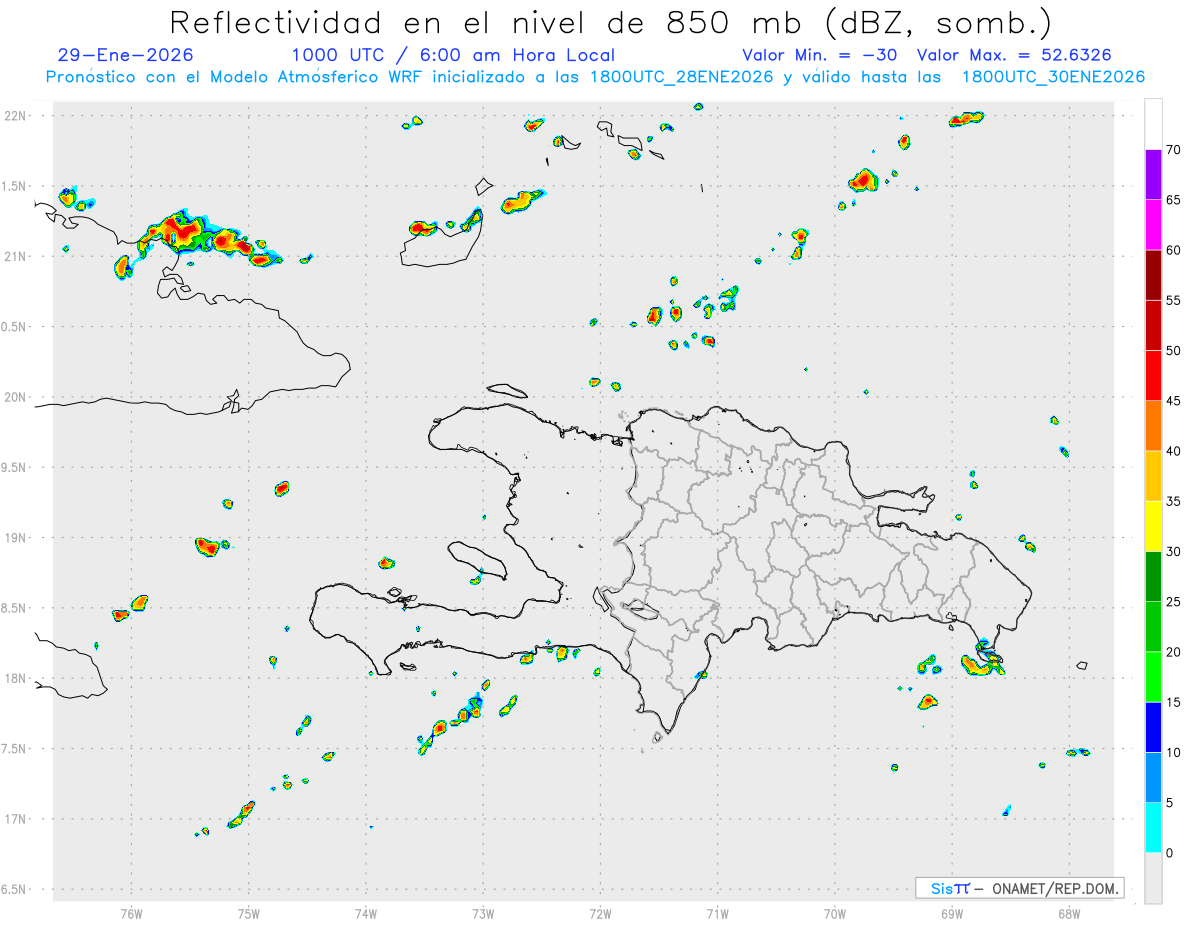Screen dimensions: 1200x927
Task: Select the '7.5N' latitude label
Action: pyautogui.click(x=15, y=749)
